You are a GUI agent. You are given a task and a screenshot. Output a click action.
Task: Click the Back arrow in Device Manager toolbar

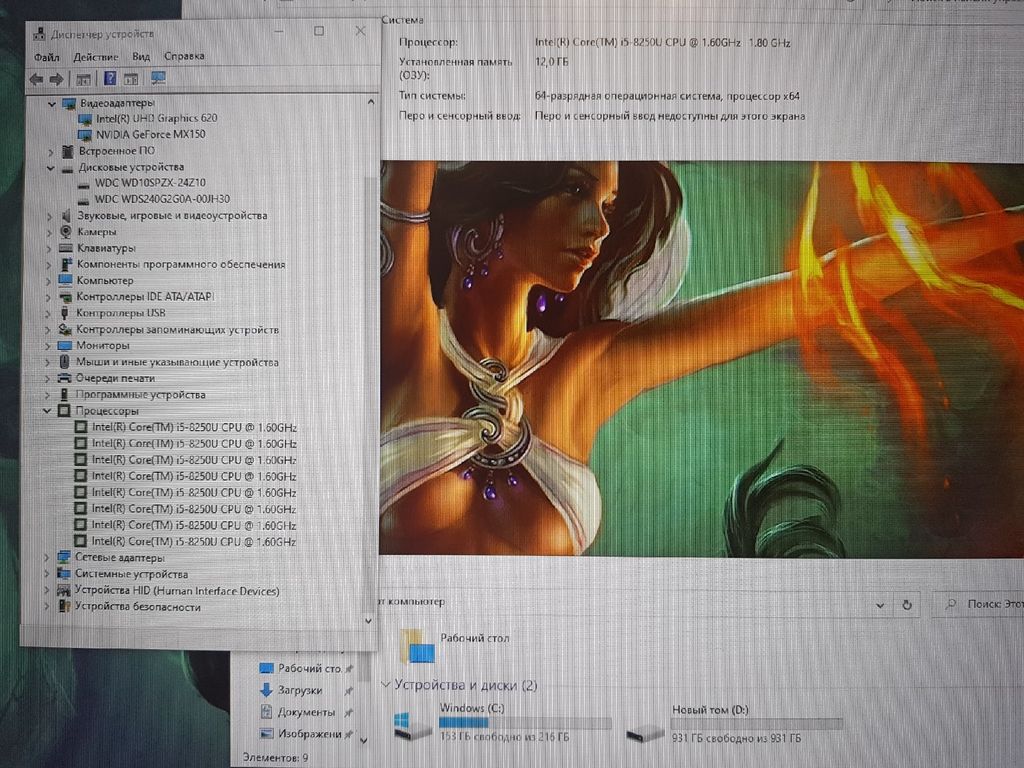[37, 79]
